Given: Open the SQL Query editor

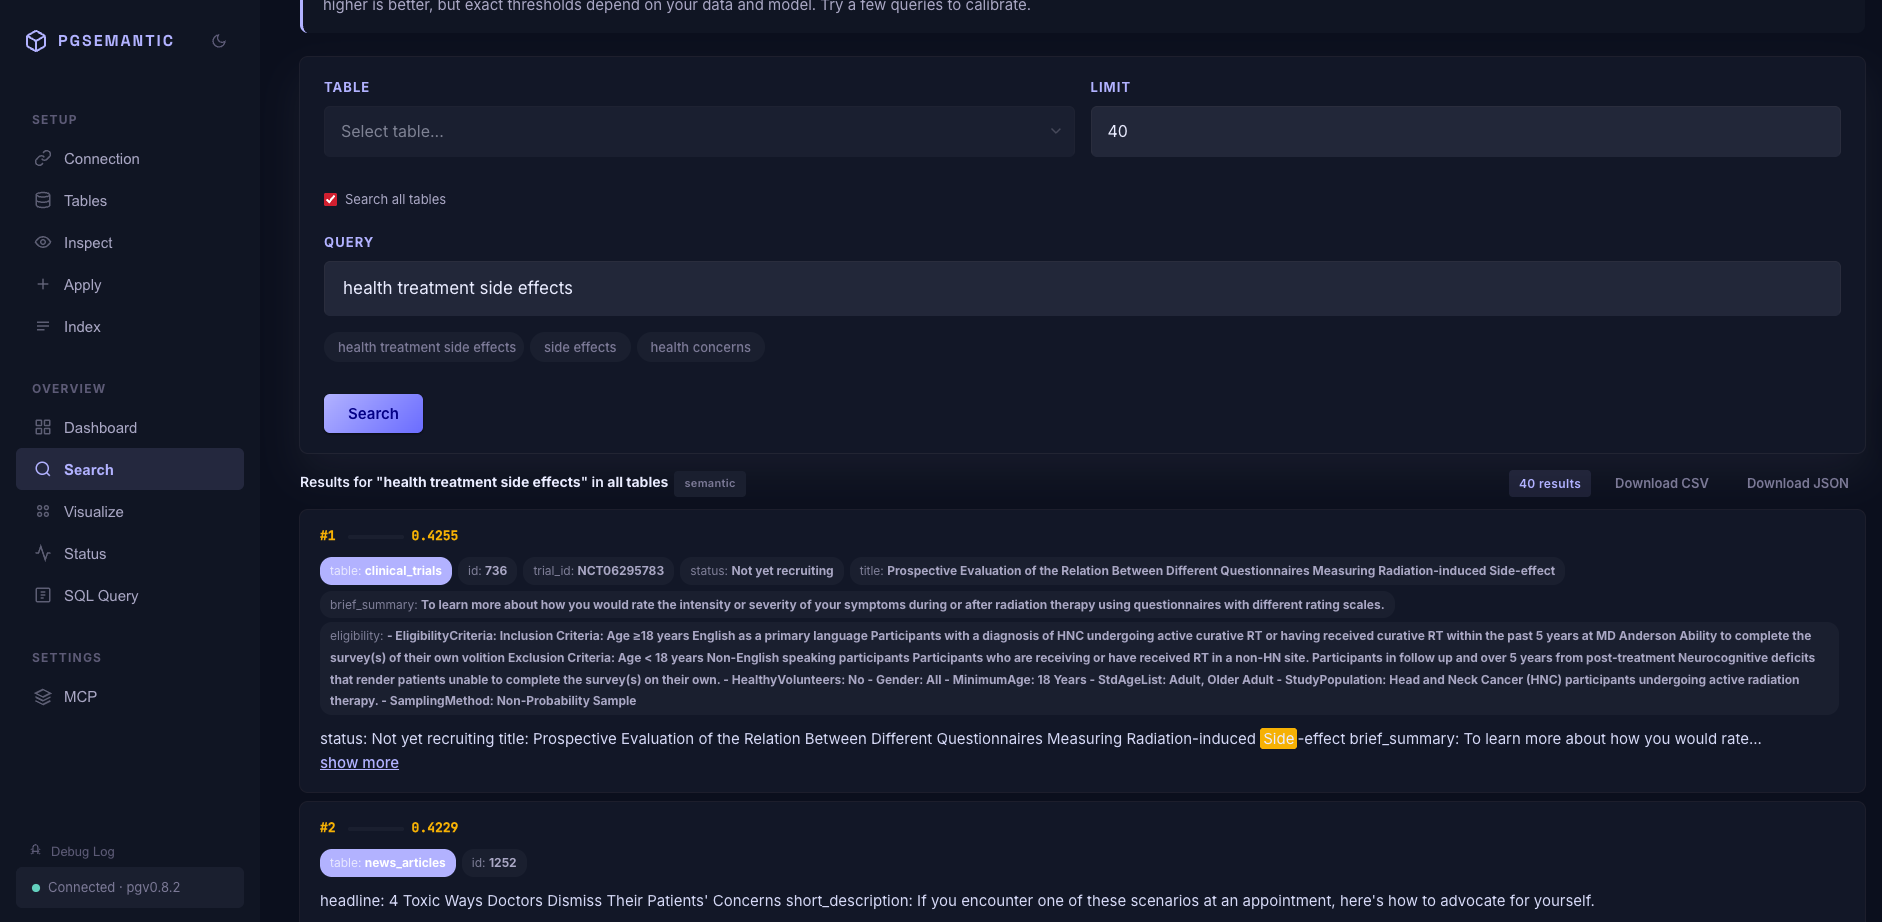Looking at the screenshot, I should coord(100,595).
